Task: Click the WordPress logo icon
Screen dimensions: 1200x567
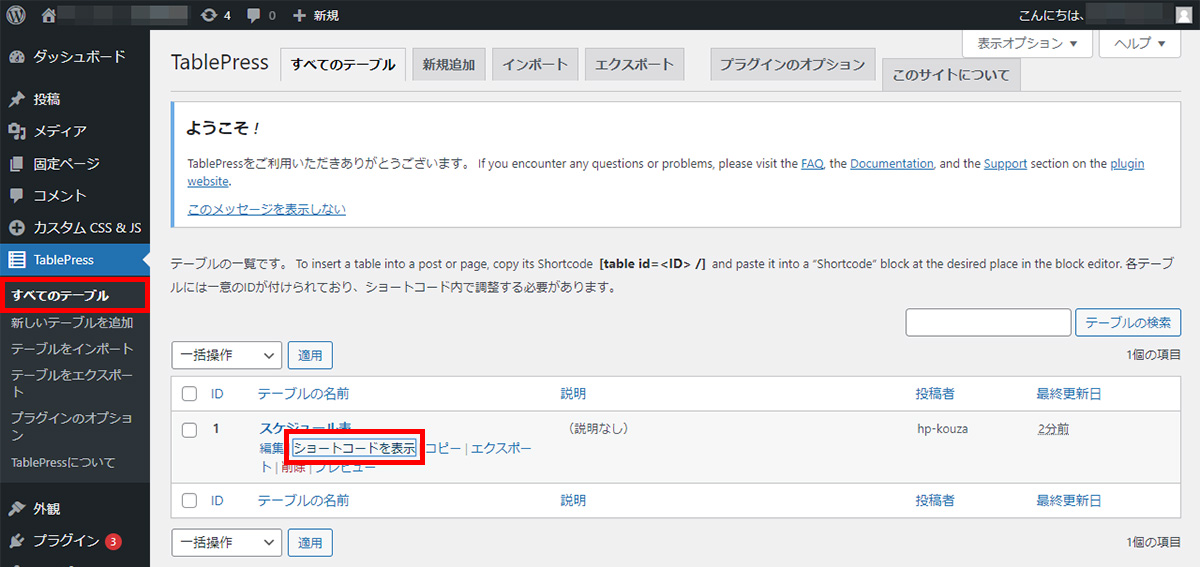Action: point(16,15)
